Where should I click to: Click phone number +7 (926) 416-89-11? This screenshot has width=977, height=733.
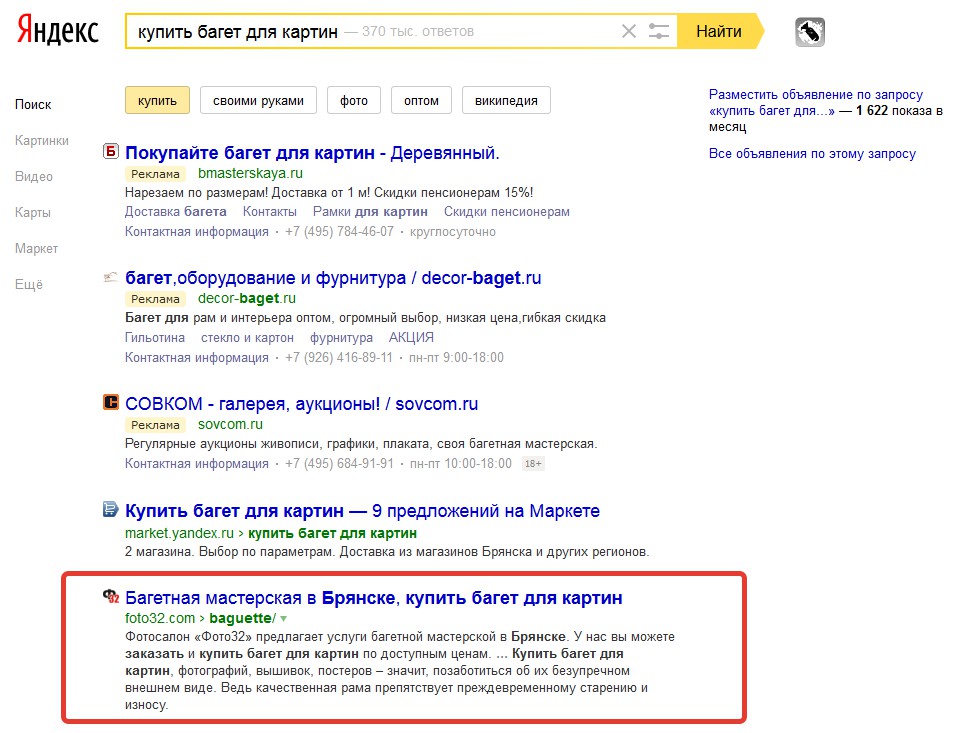pos(339,358)
